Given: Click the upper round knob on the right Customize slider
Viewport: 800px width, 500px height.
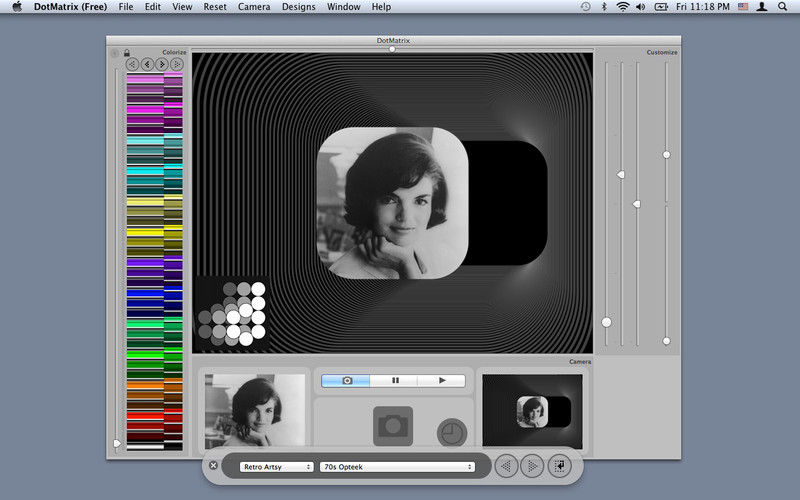Looking at the screenshot, I should 666,155.
